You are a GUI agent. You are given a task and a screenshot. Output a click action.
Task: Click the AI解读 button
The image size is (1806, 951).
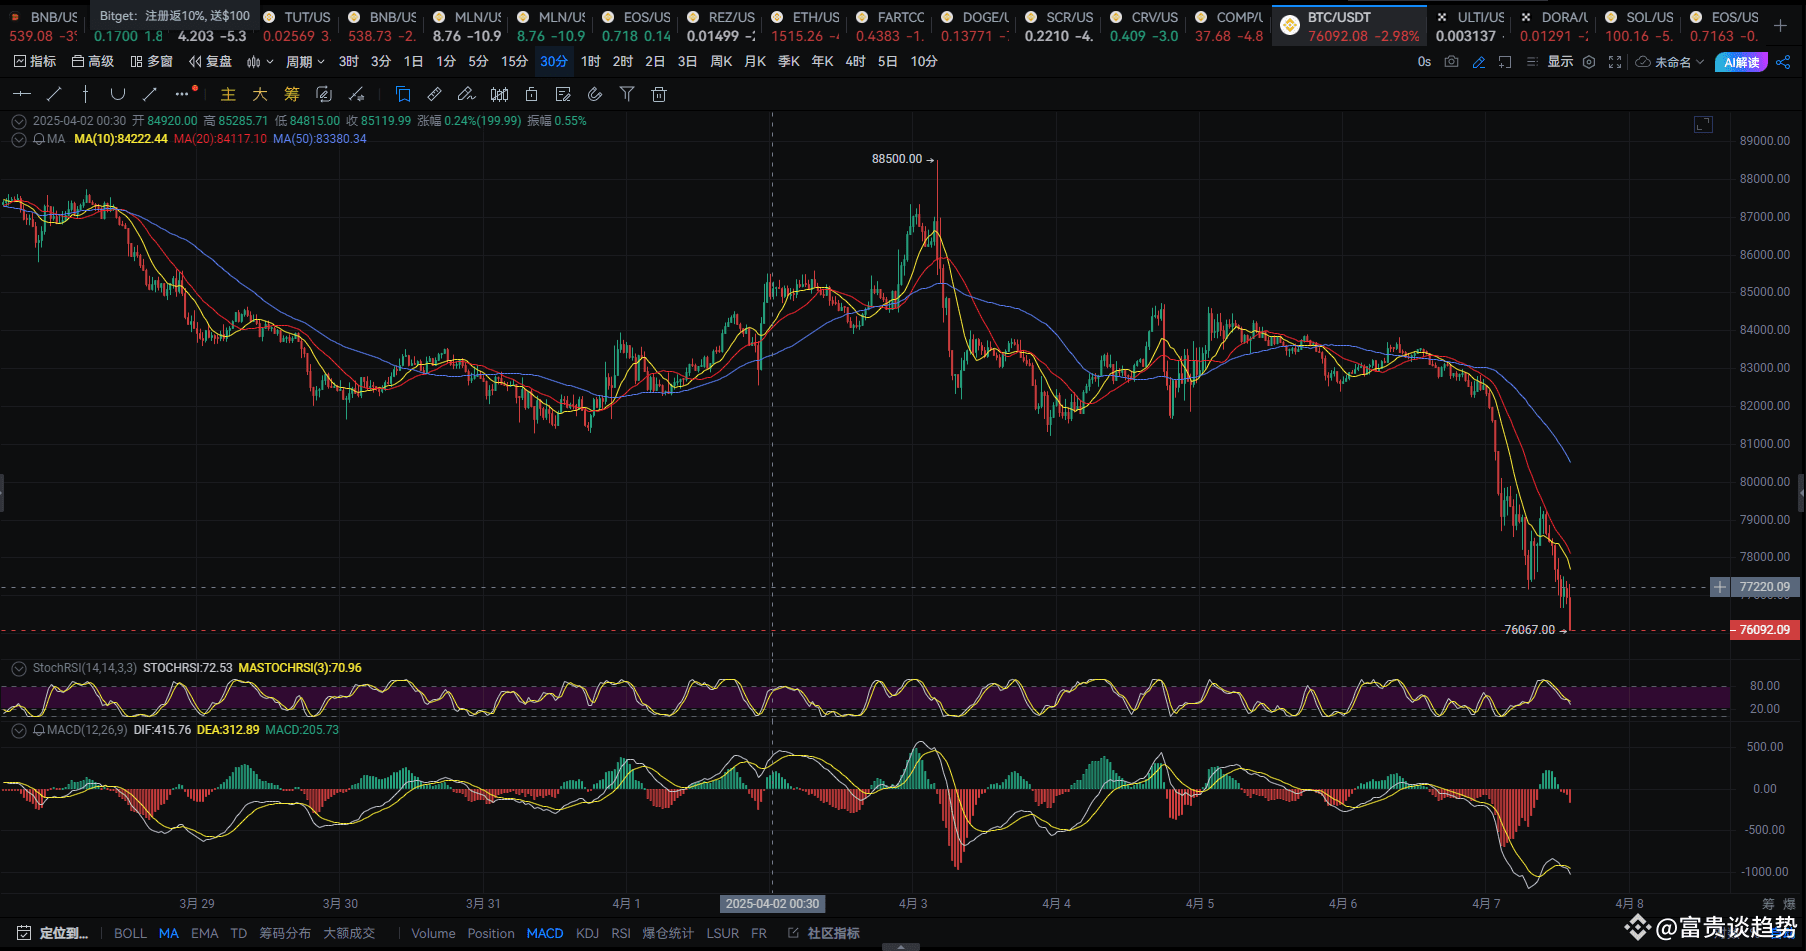[x=1741, y=62]
